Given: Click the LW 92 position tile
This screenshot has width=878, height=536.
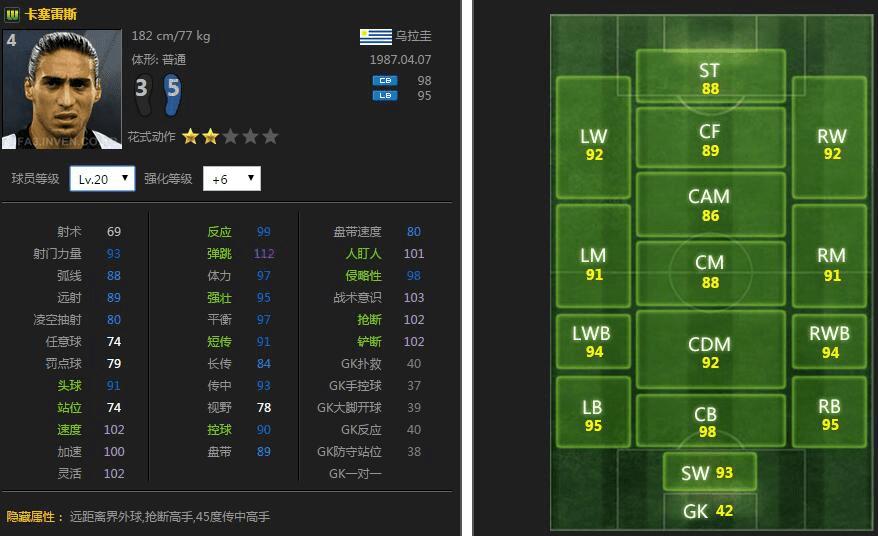Looking at the screenshot, I should [594, 144].
